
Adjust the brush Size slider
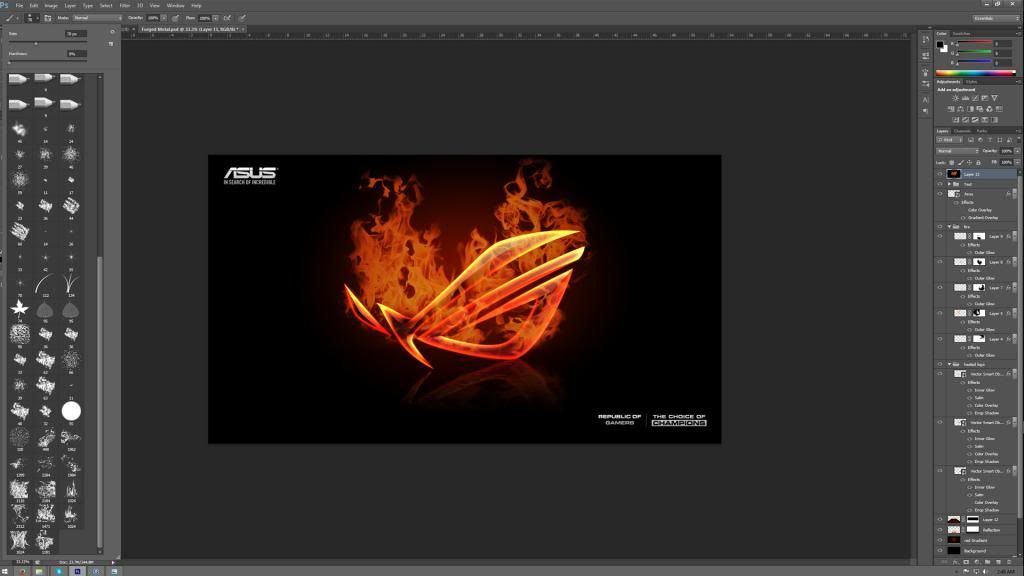pyautogui.click(x=36, y=44)
